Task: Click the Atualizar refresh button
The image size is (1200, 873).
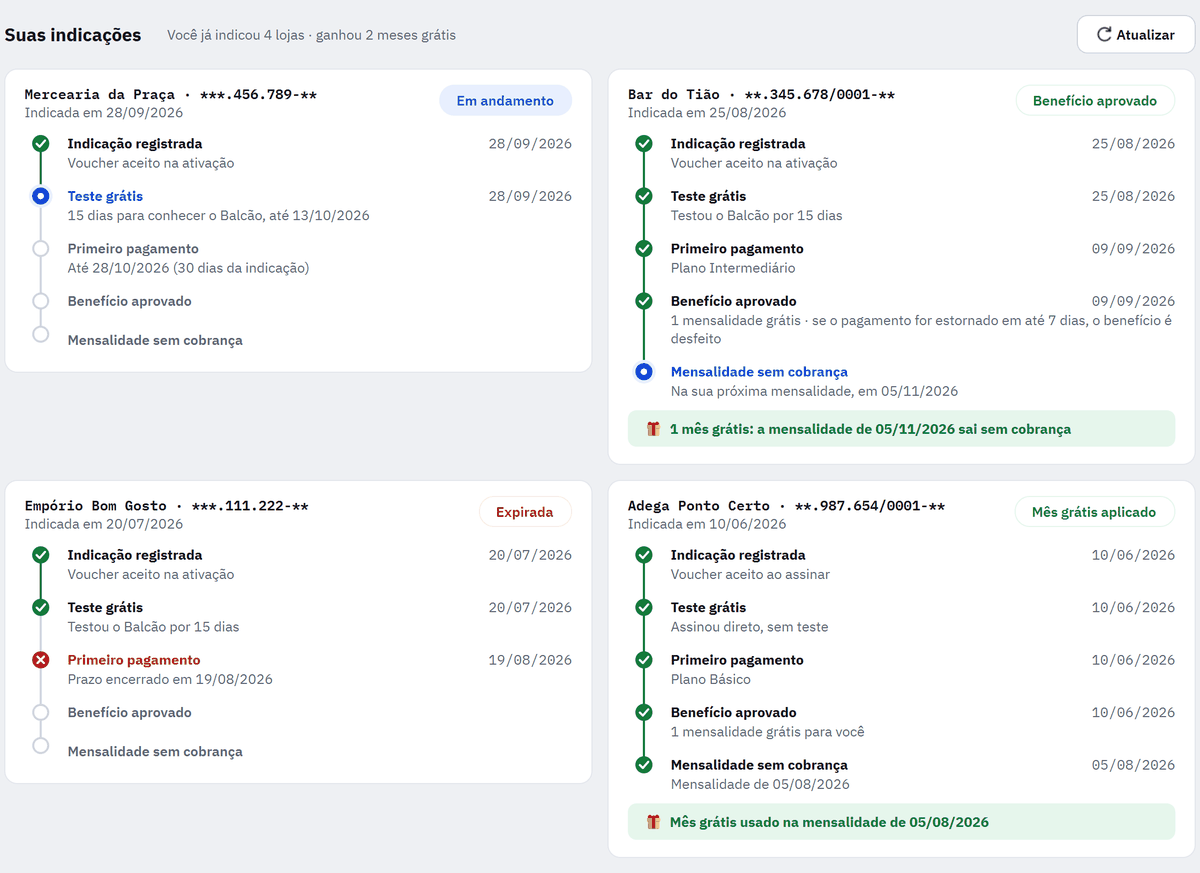Action: tap(1135, 34)
